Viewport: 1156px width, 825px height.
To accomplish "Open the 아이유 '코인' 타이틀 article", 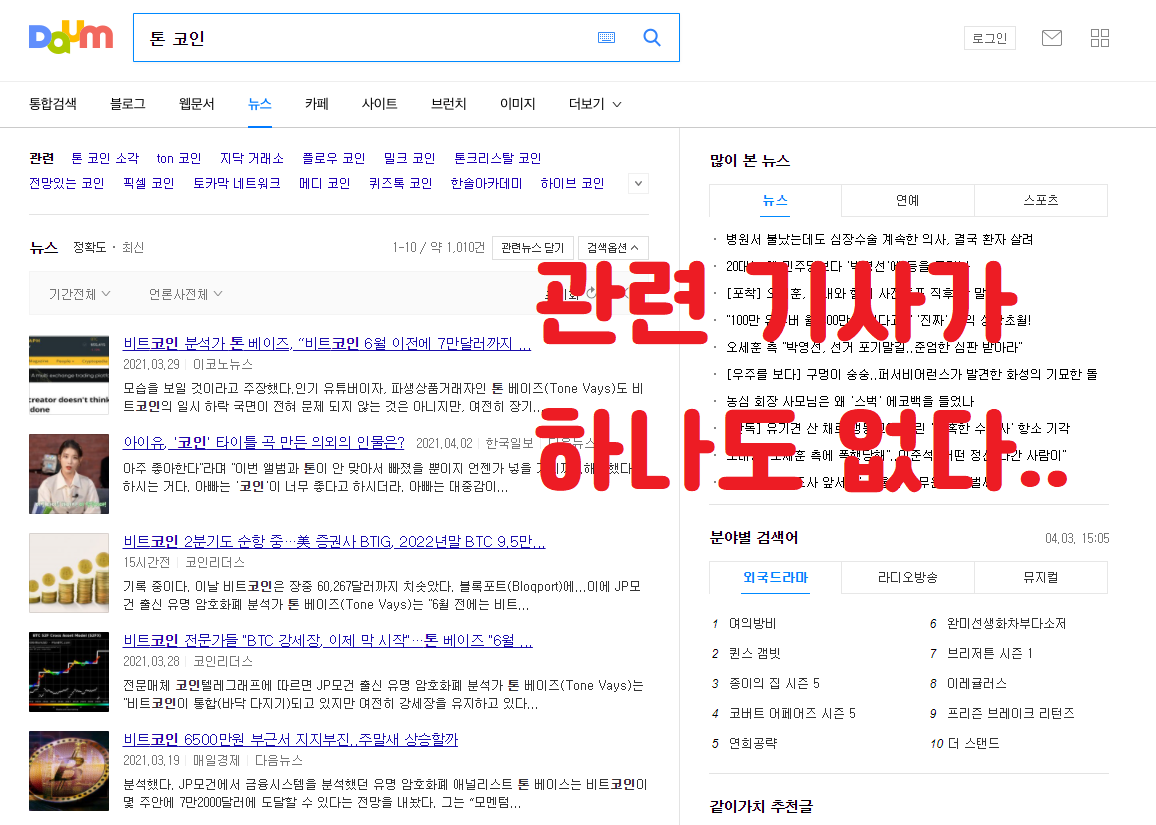I will coord(264,442).
